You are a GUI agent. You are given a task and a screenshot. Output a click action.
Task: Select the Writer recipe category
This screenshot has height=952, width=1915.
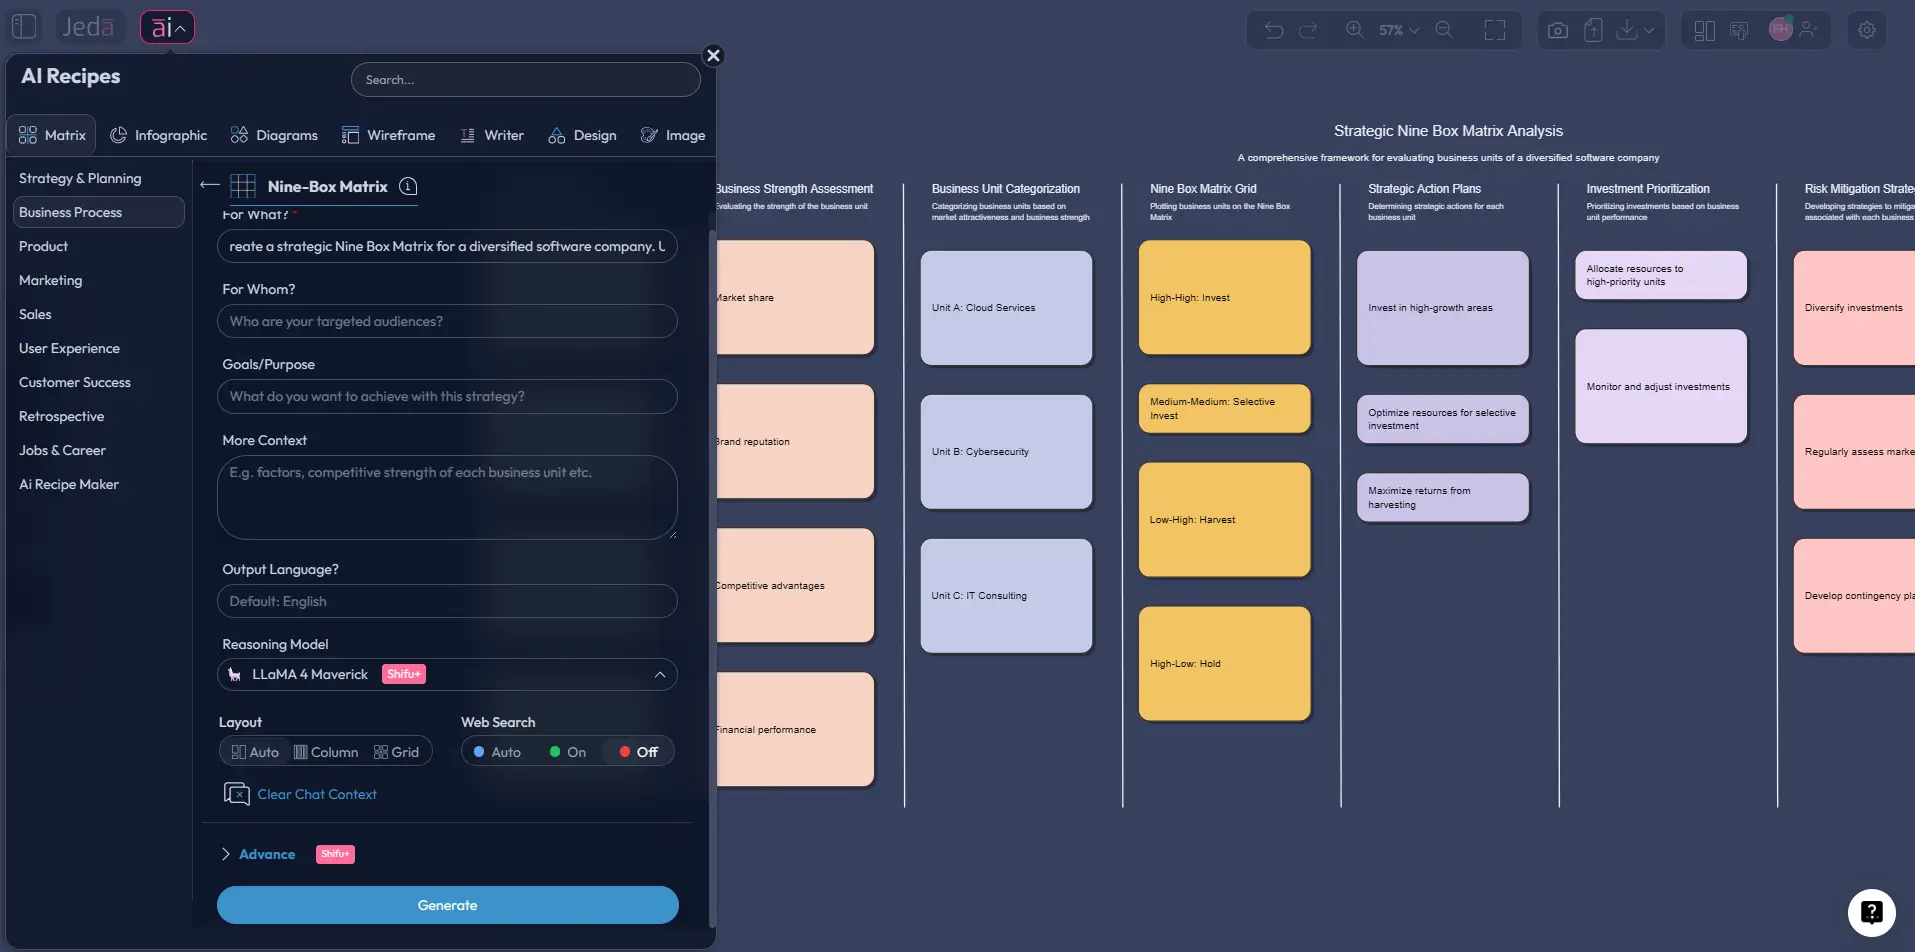point(492,135)
